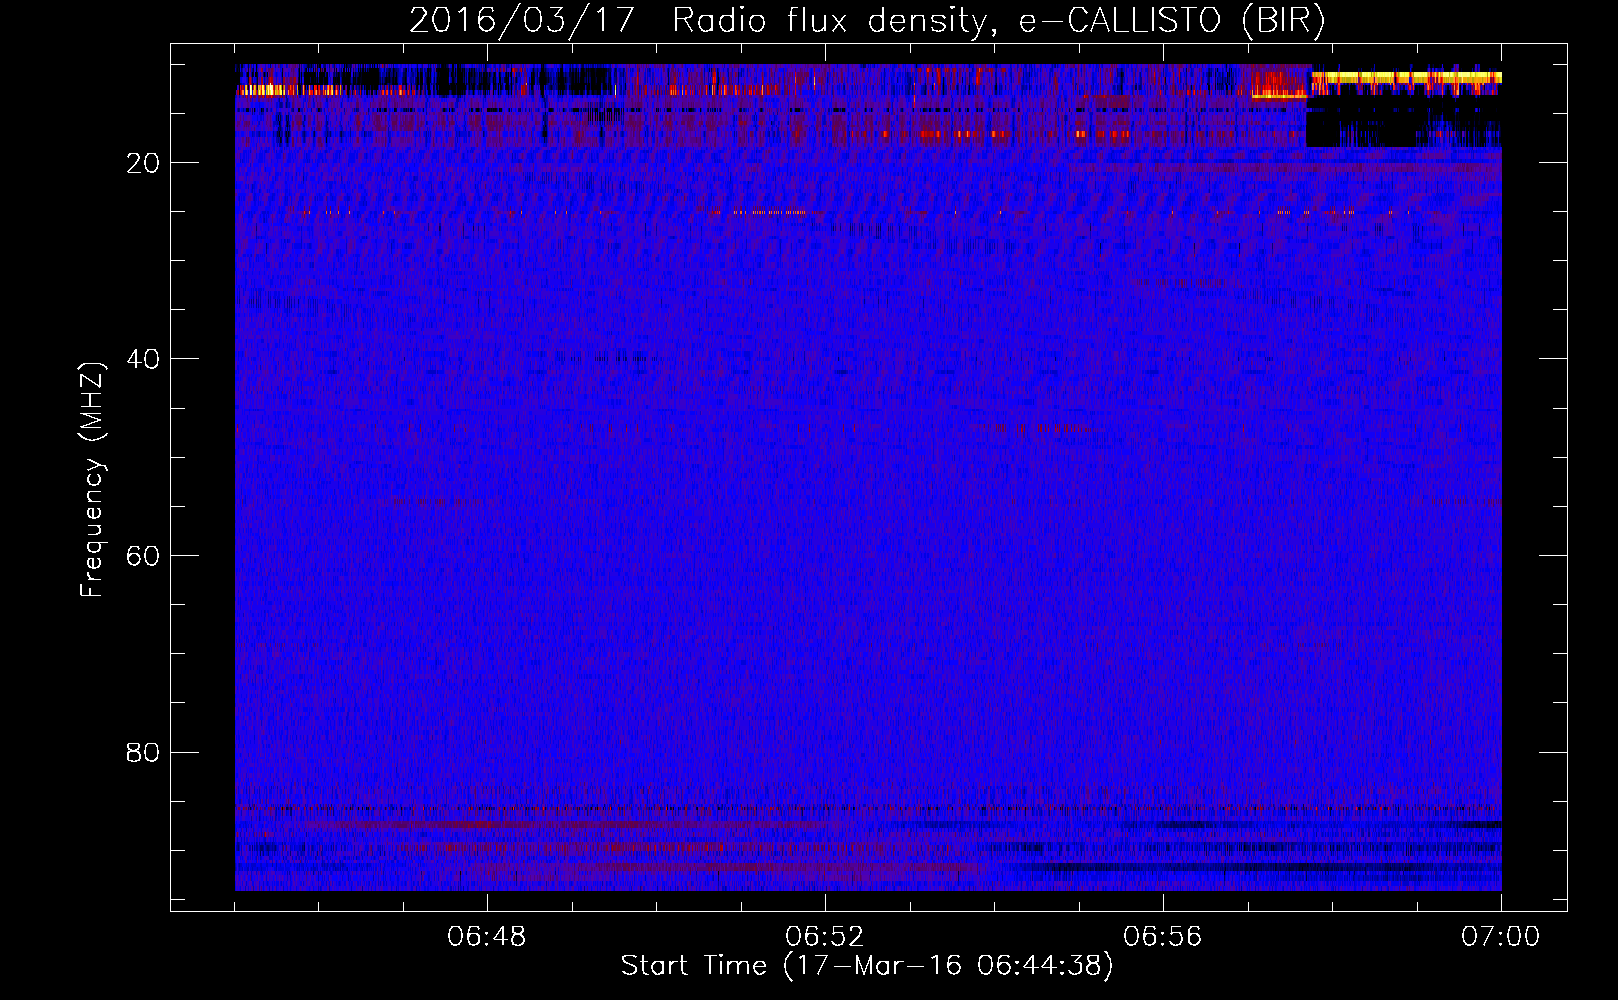Click the 'Start Time (17-Mar-16 06:44:38)' axis label
The image size is (1618, 1000).
click(867, 966)
